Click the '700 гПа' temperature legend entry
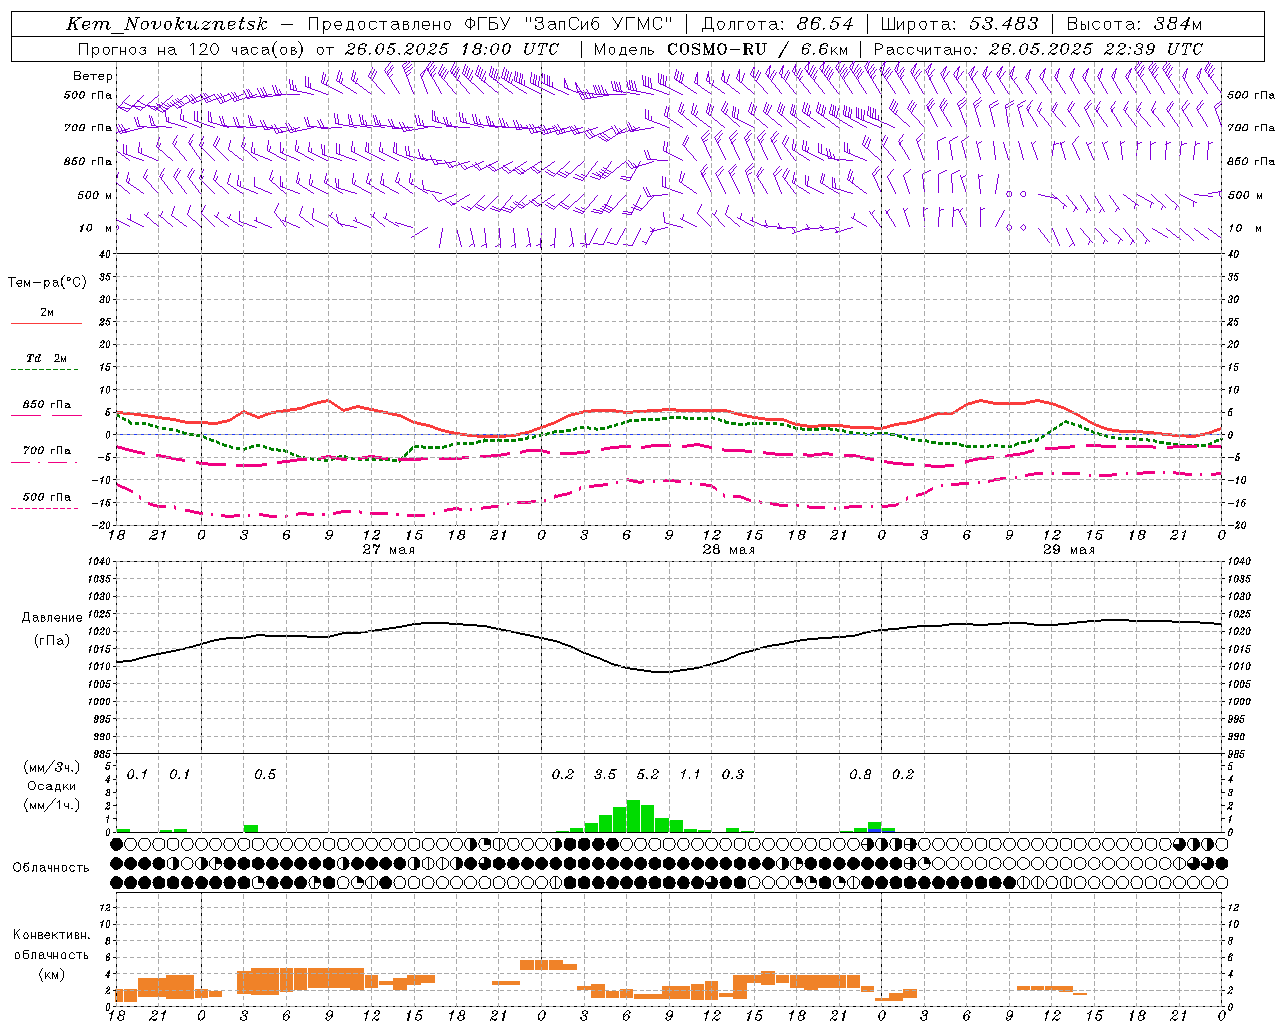The image size is (1280, 1024). pos(47,451)
